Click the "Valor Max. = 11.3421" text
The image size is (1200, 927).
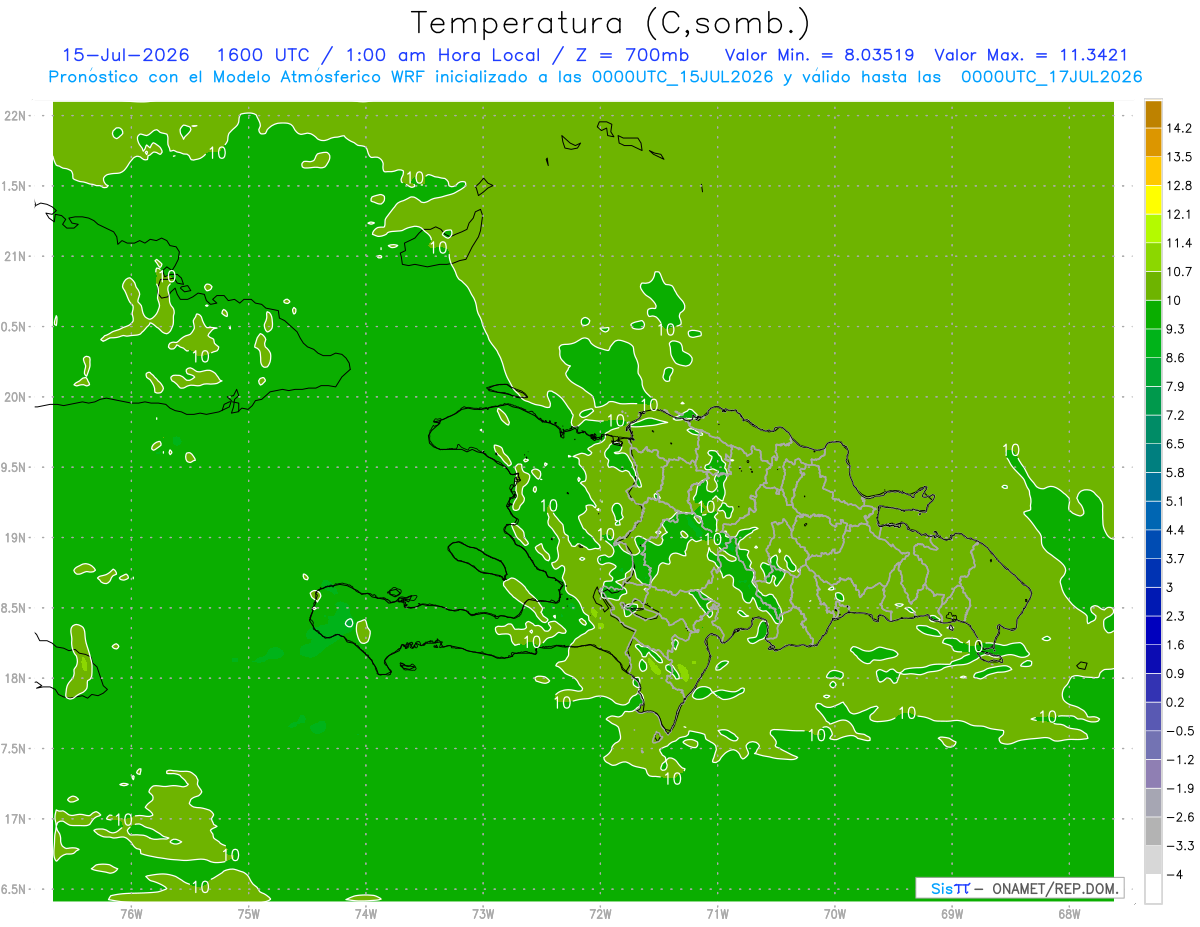pyautogui.click(x=1031, y=56)
